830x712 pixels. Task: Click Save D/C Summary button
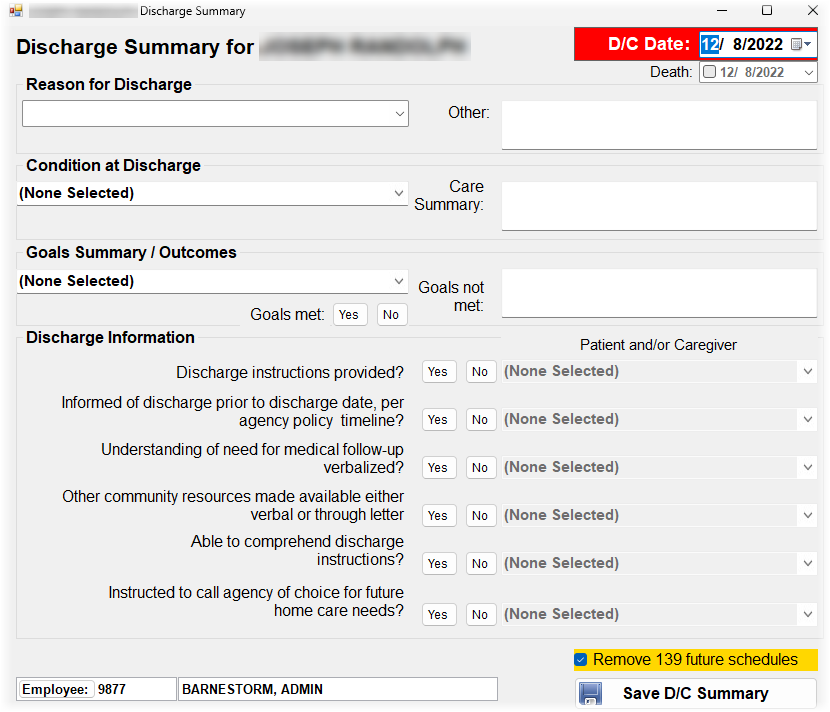coord(695,694)
